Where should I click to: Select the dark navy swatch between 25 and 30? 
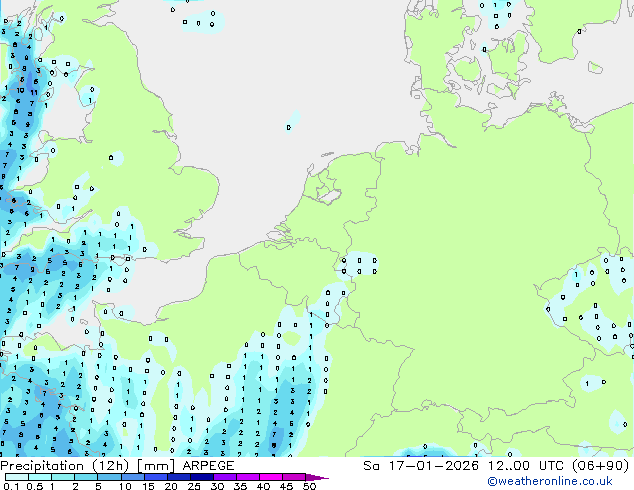[201, 477]
